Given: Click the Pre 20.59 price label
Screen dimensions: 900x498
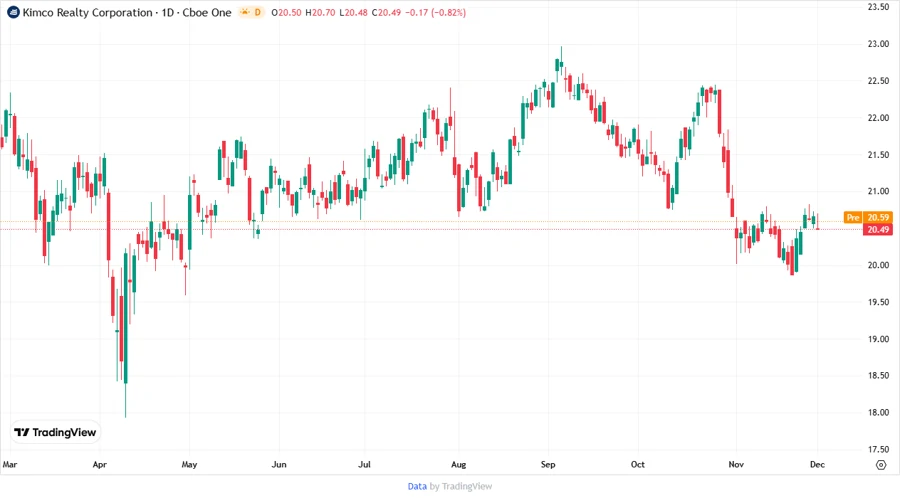Looking at the screenshot, I should tap(868, 217).
